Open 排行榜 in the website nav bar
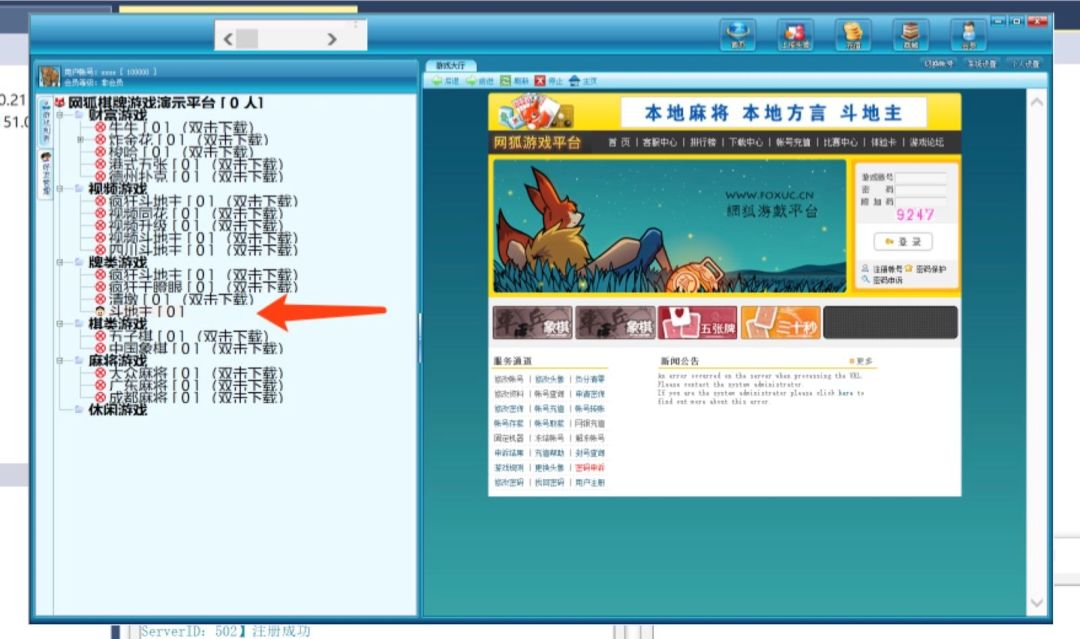 (703, 143)
